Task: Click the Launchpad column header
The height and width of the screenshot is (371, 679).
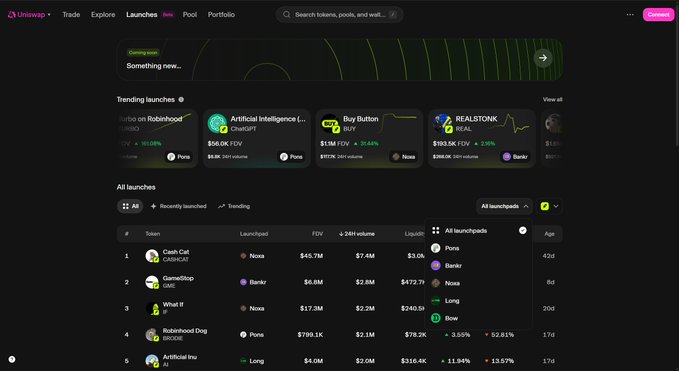Action: click(x=254, y=234)
